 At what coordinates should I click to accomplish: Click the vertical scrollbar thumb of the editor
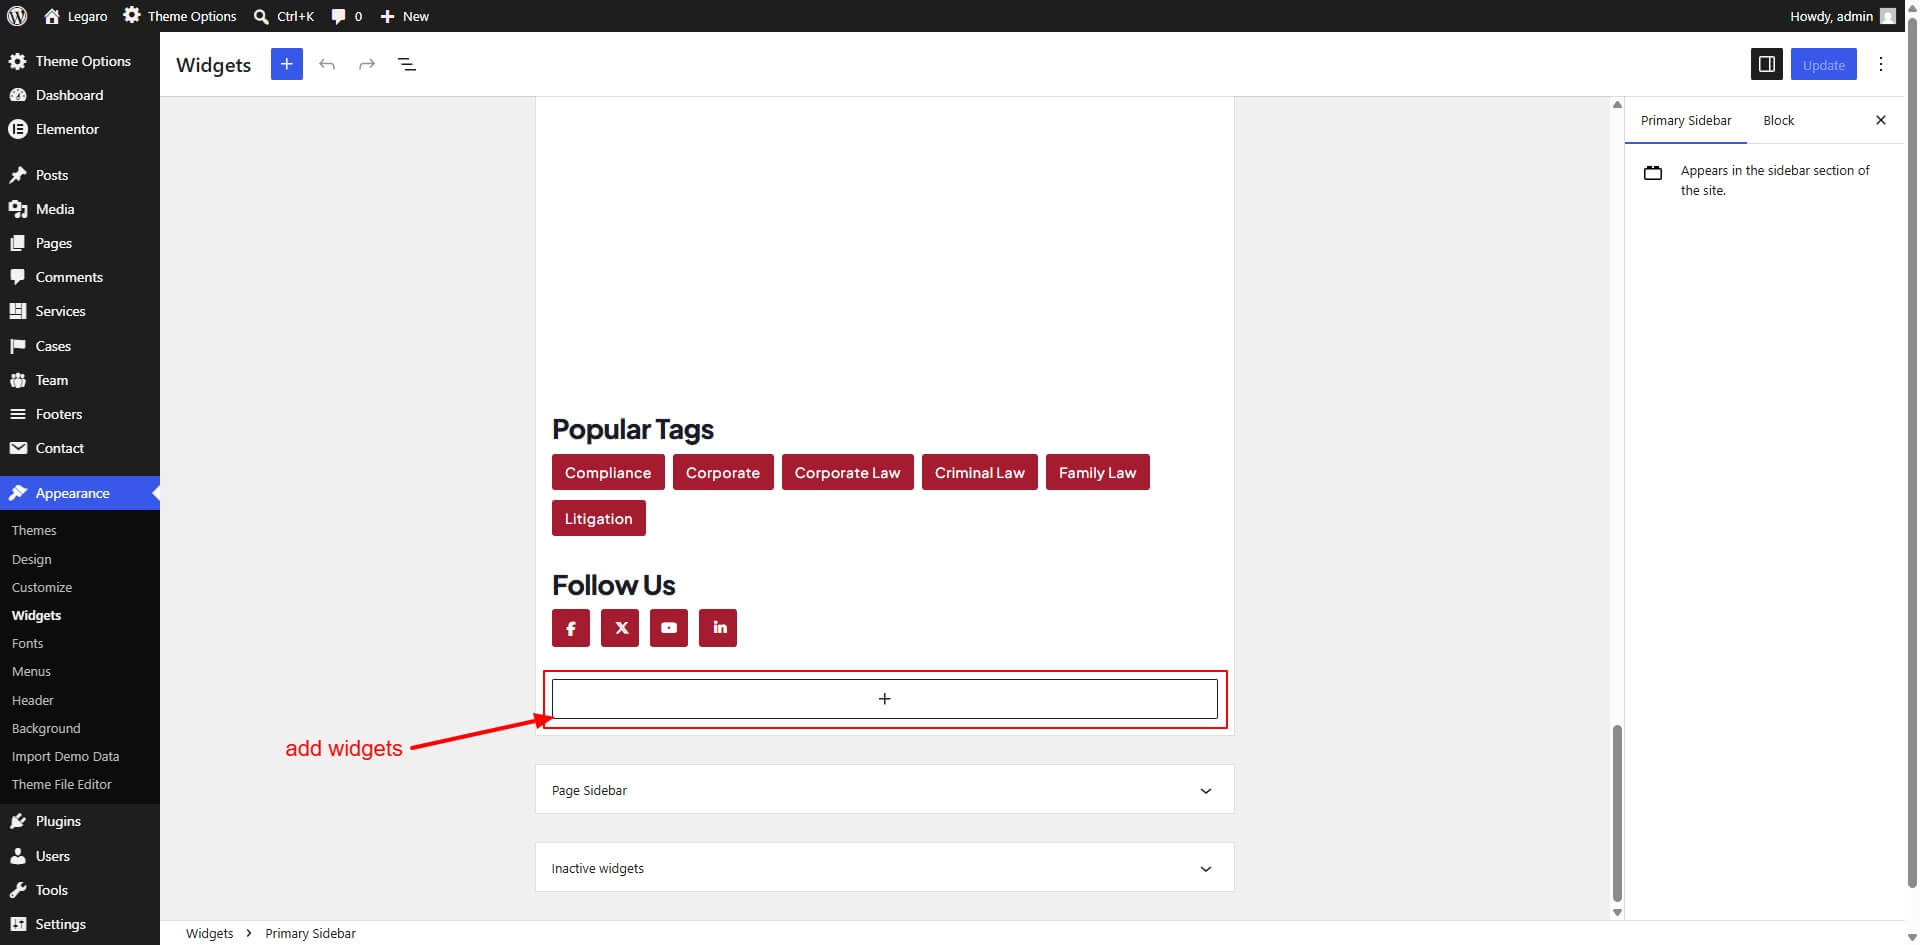coord(1617,813)
